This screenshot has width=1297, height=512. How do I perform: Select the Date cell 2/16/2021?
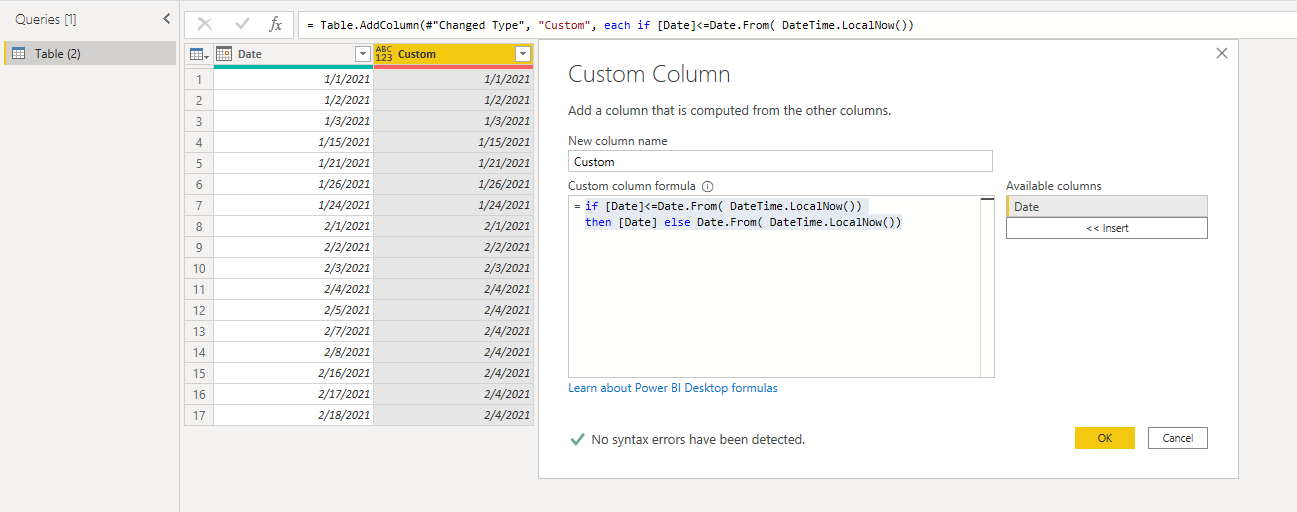(x=293, y=373)
